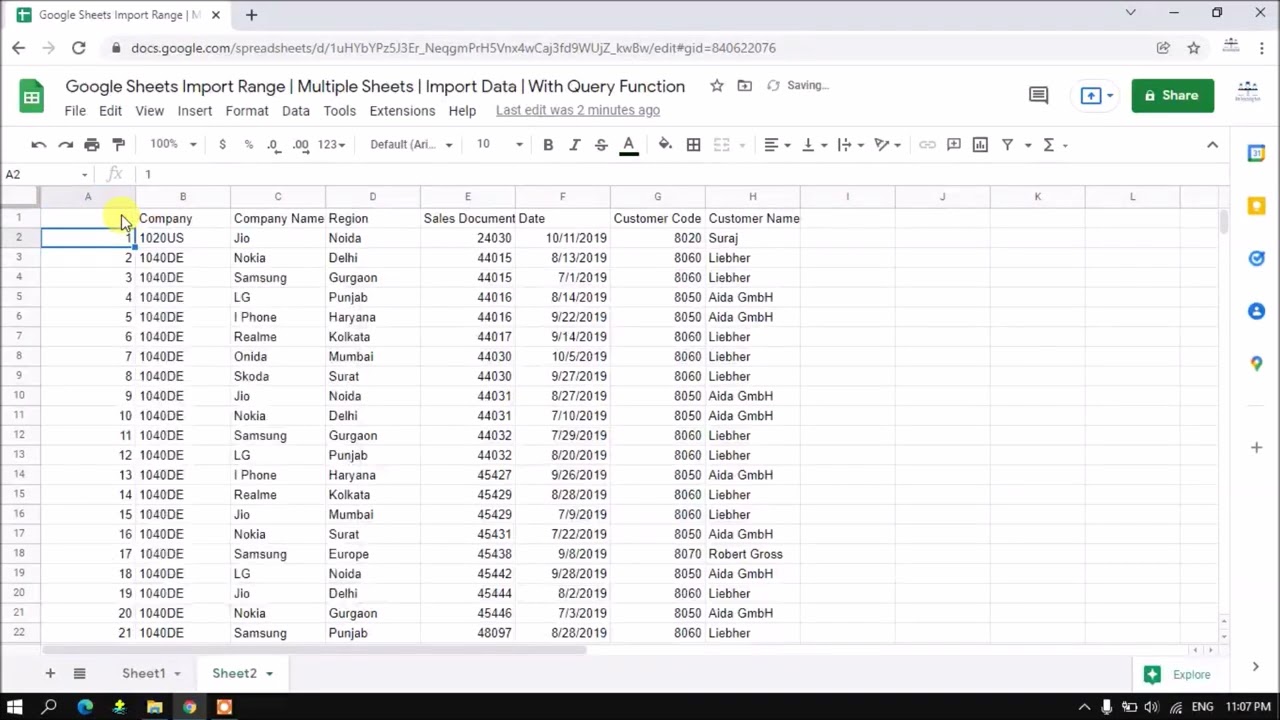1280x720 pixels.
Task: Select the Paint format tool
Action: pos(119,145)
